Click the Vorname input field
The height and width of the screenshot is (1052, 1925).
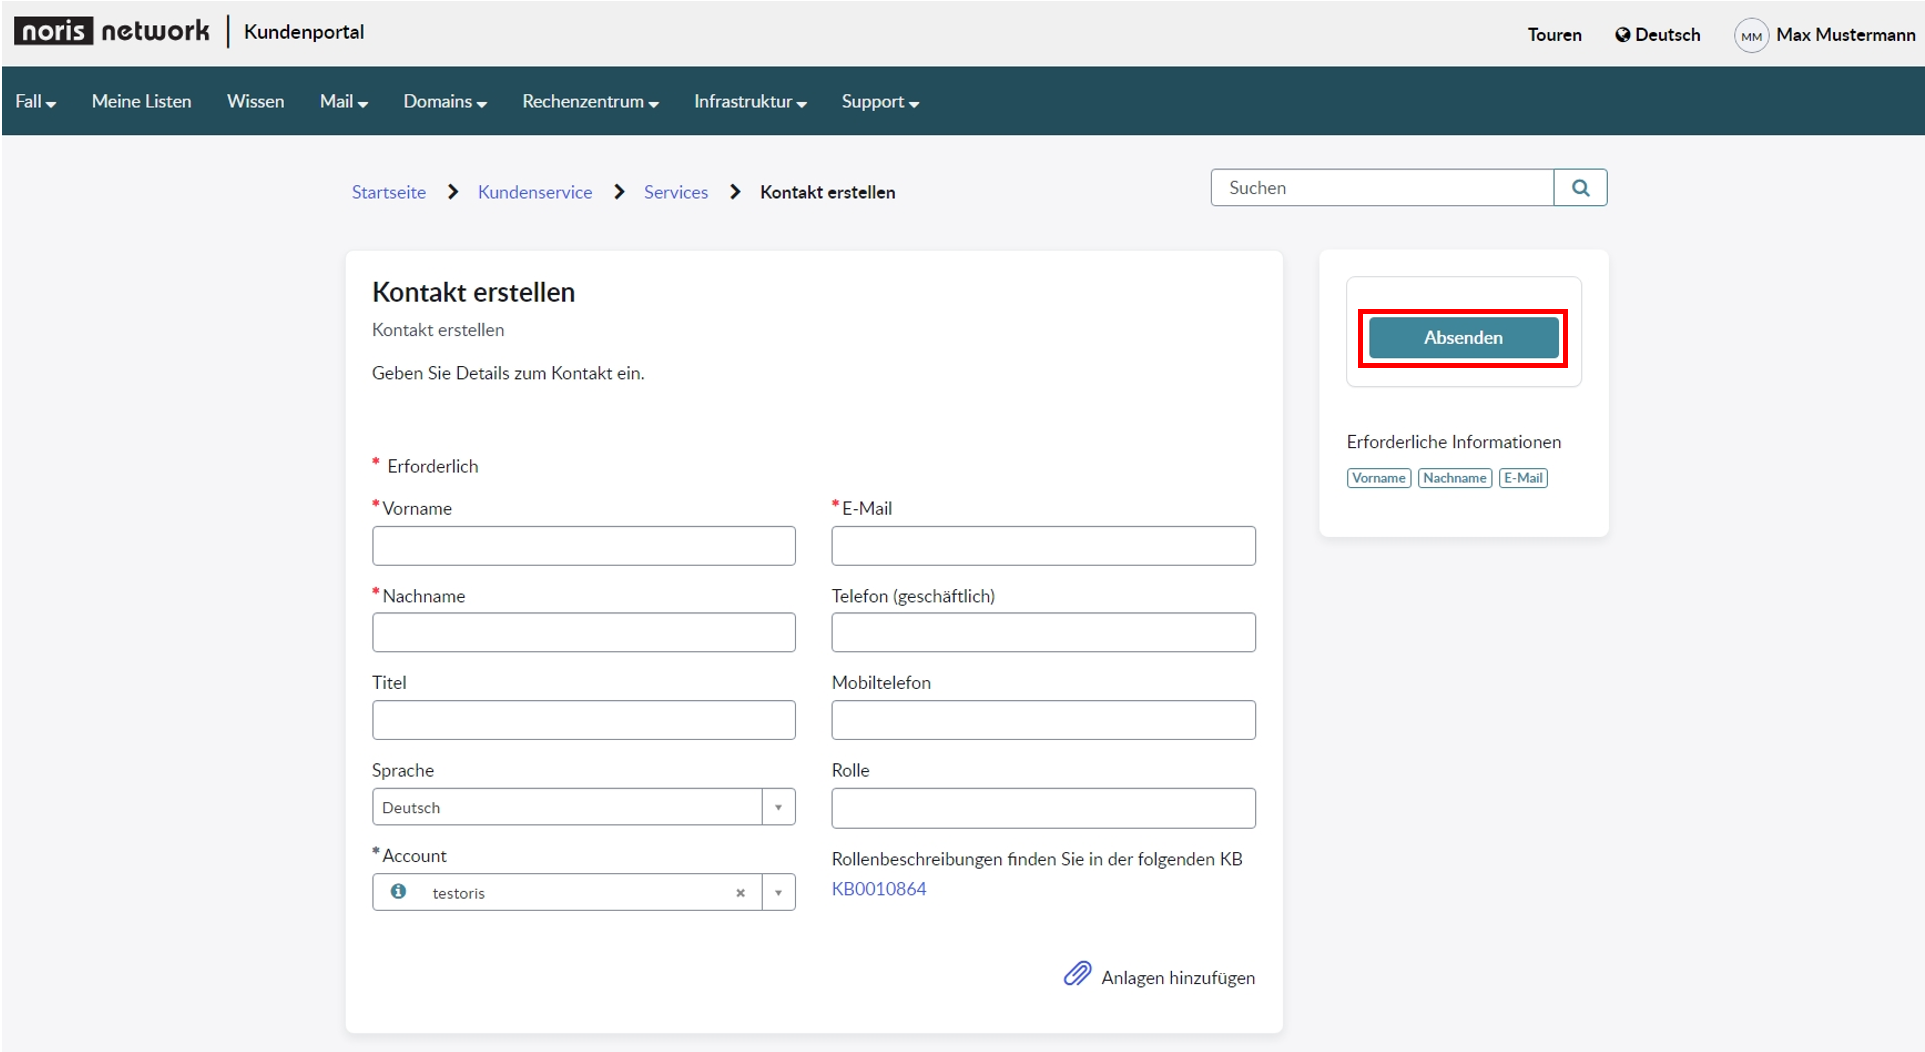point(584,546)
